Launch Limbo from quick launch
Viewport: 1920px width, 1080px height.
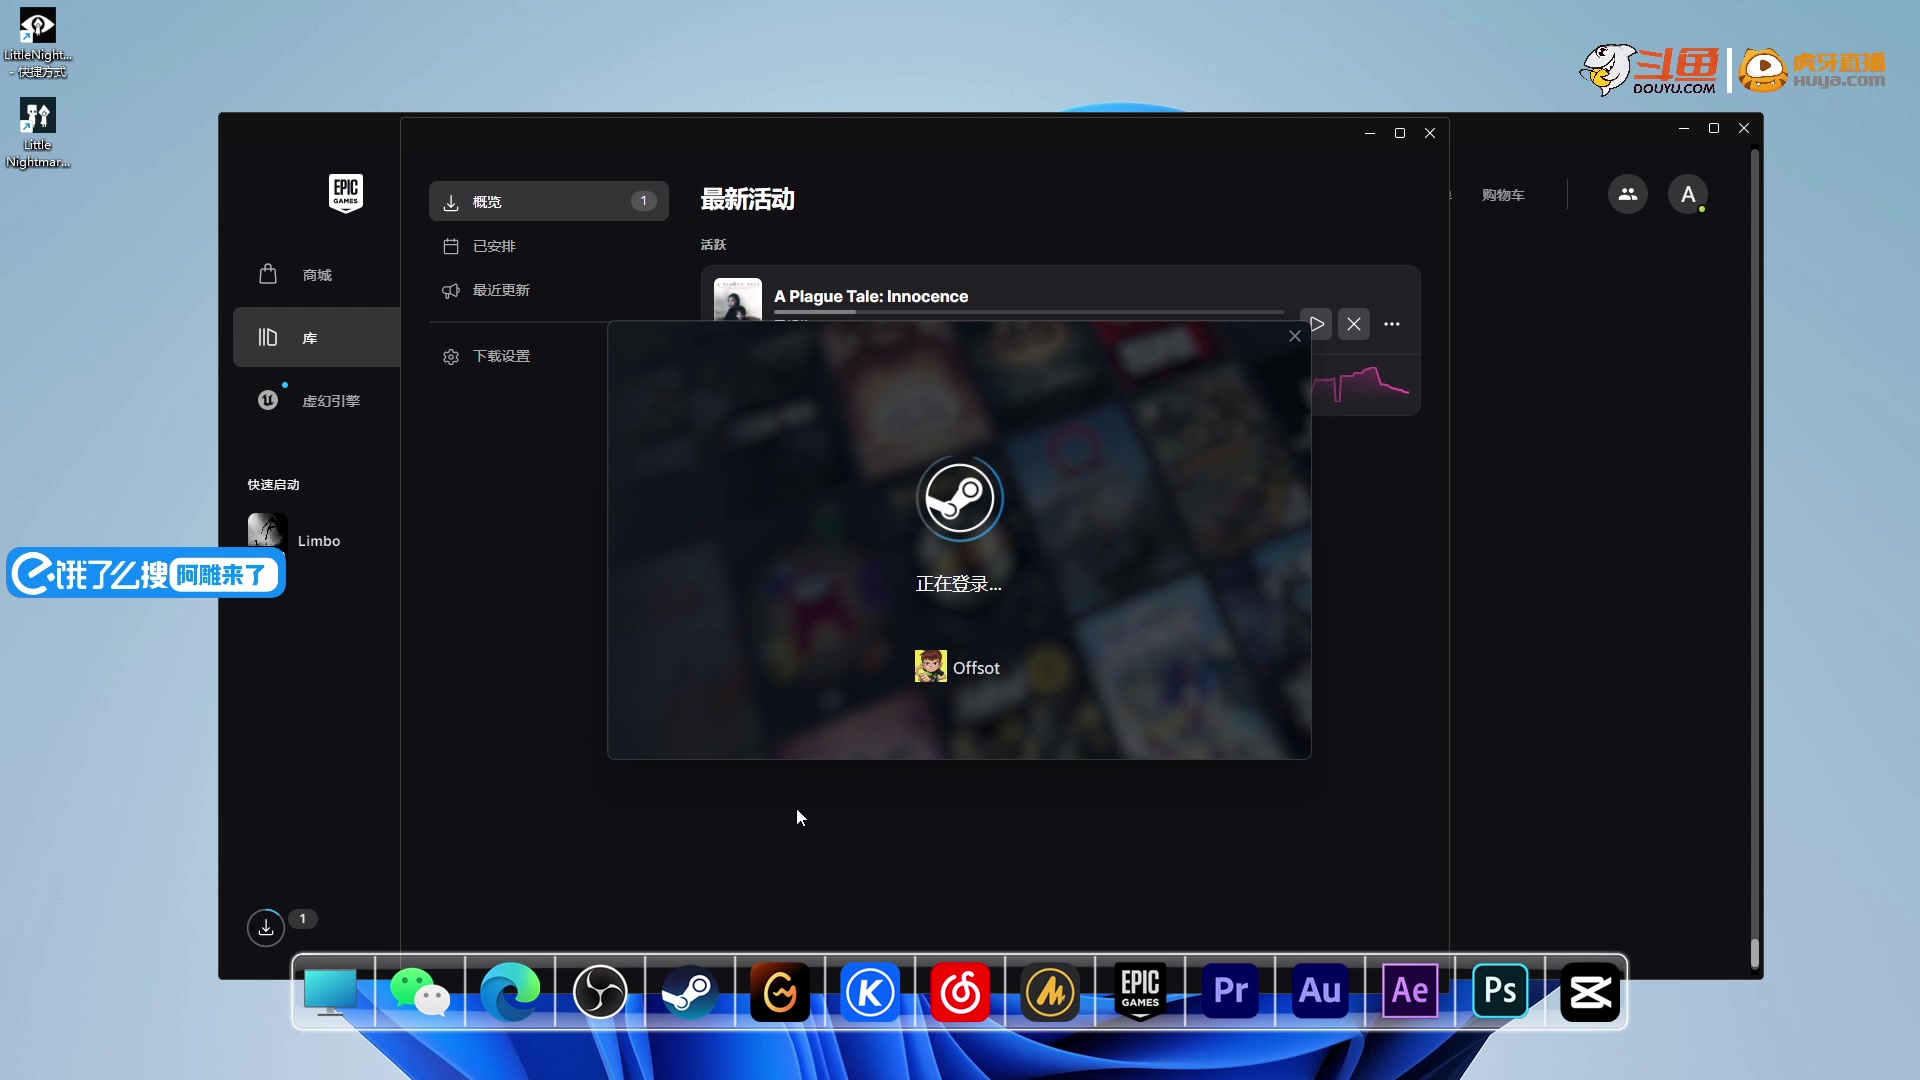pyautogui.click(x=295, y=540)
